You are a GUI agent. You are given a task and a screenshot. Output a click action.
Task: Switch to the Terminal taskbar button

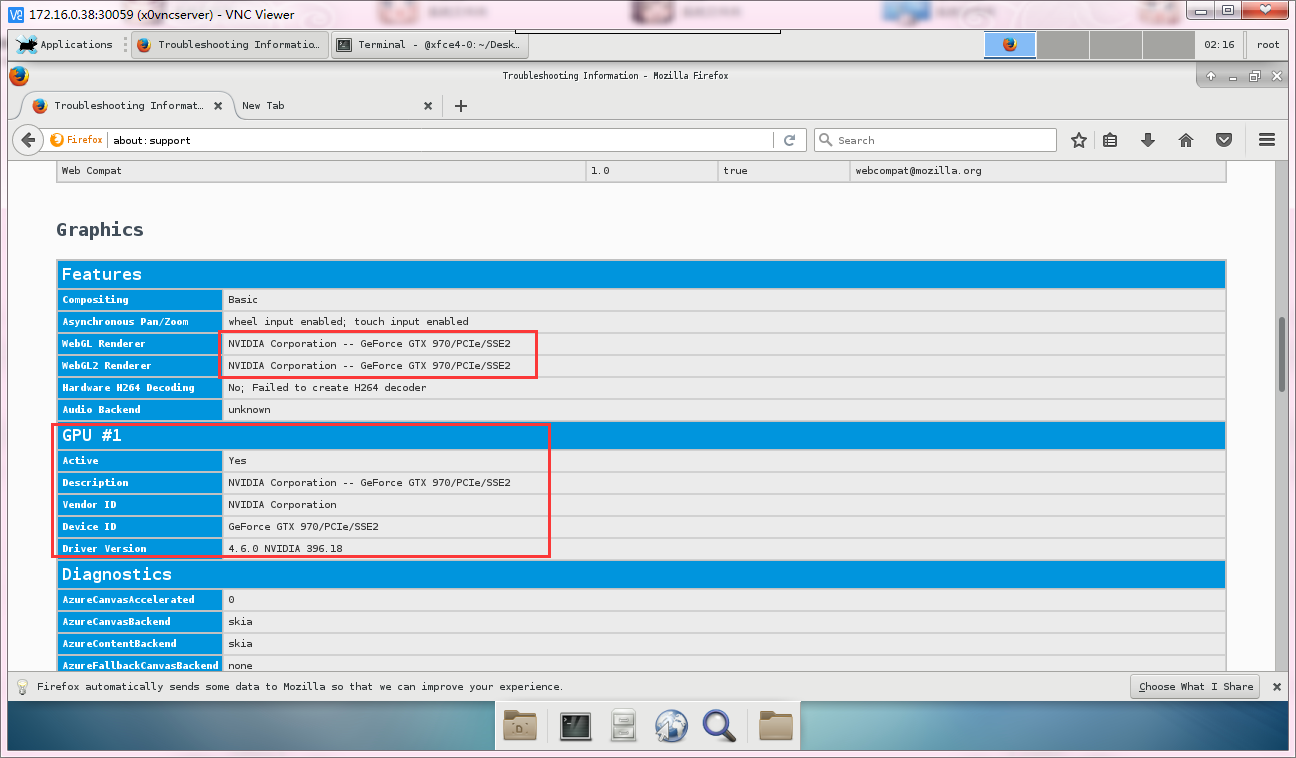tap(430, 45)
